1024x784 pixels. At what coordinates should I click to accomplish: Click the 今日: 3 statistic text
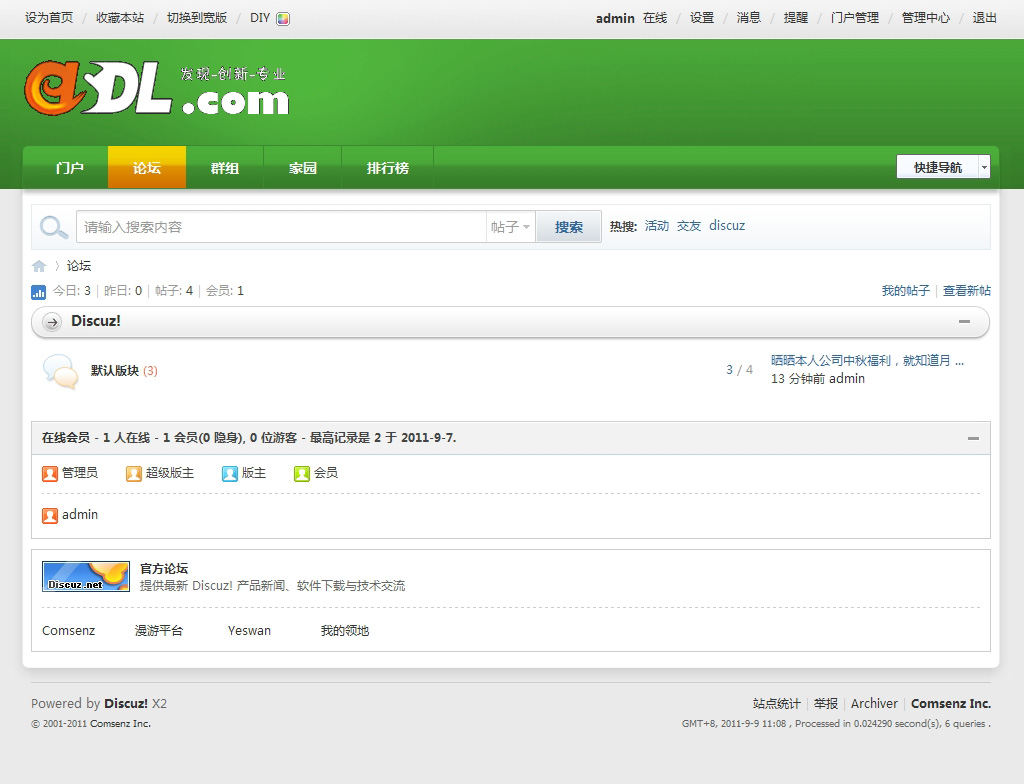[72, 291]
